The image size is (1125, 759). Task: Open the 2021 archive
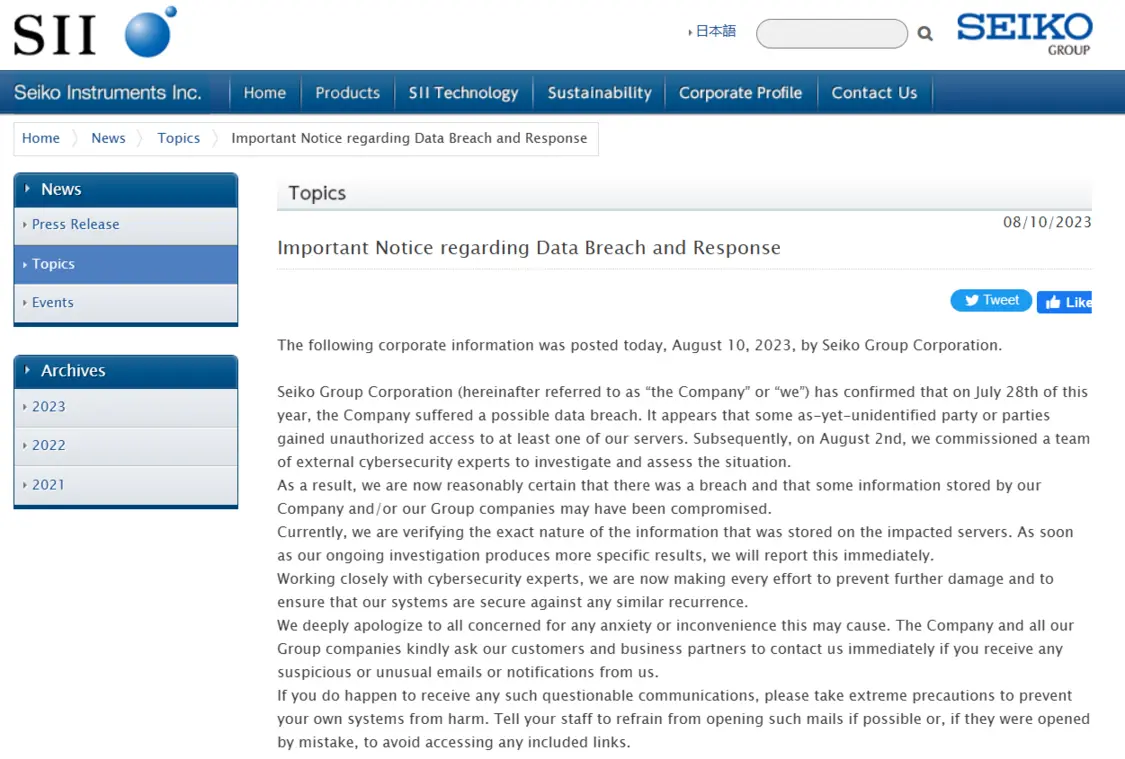[126, 485]
